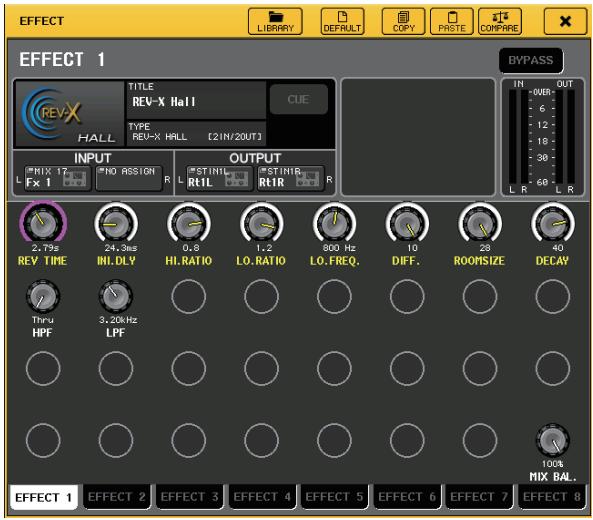Click the TYPE REV-X HALL field
The height and width of the screenshot is (520, 593).
(196, 133)
